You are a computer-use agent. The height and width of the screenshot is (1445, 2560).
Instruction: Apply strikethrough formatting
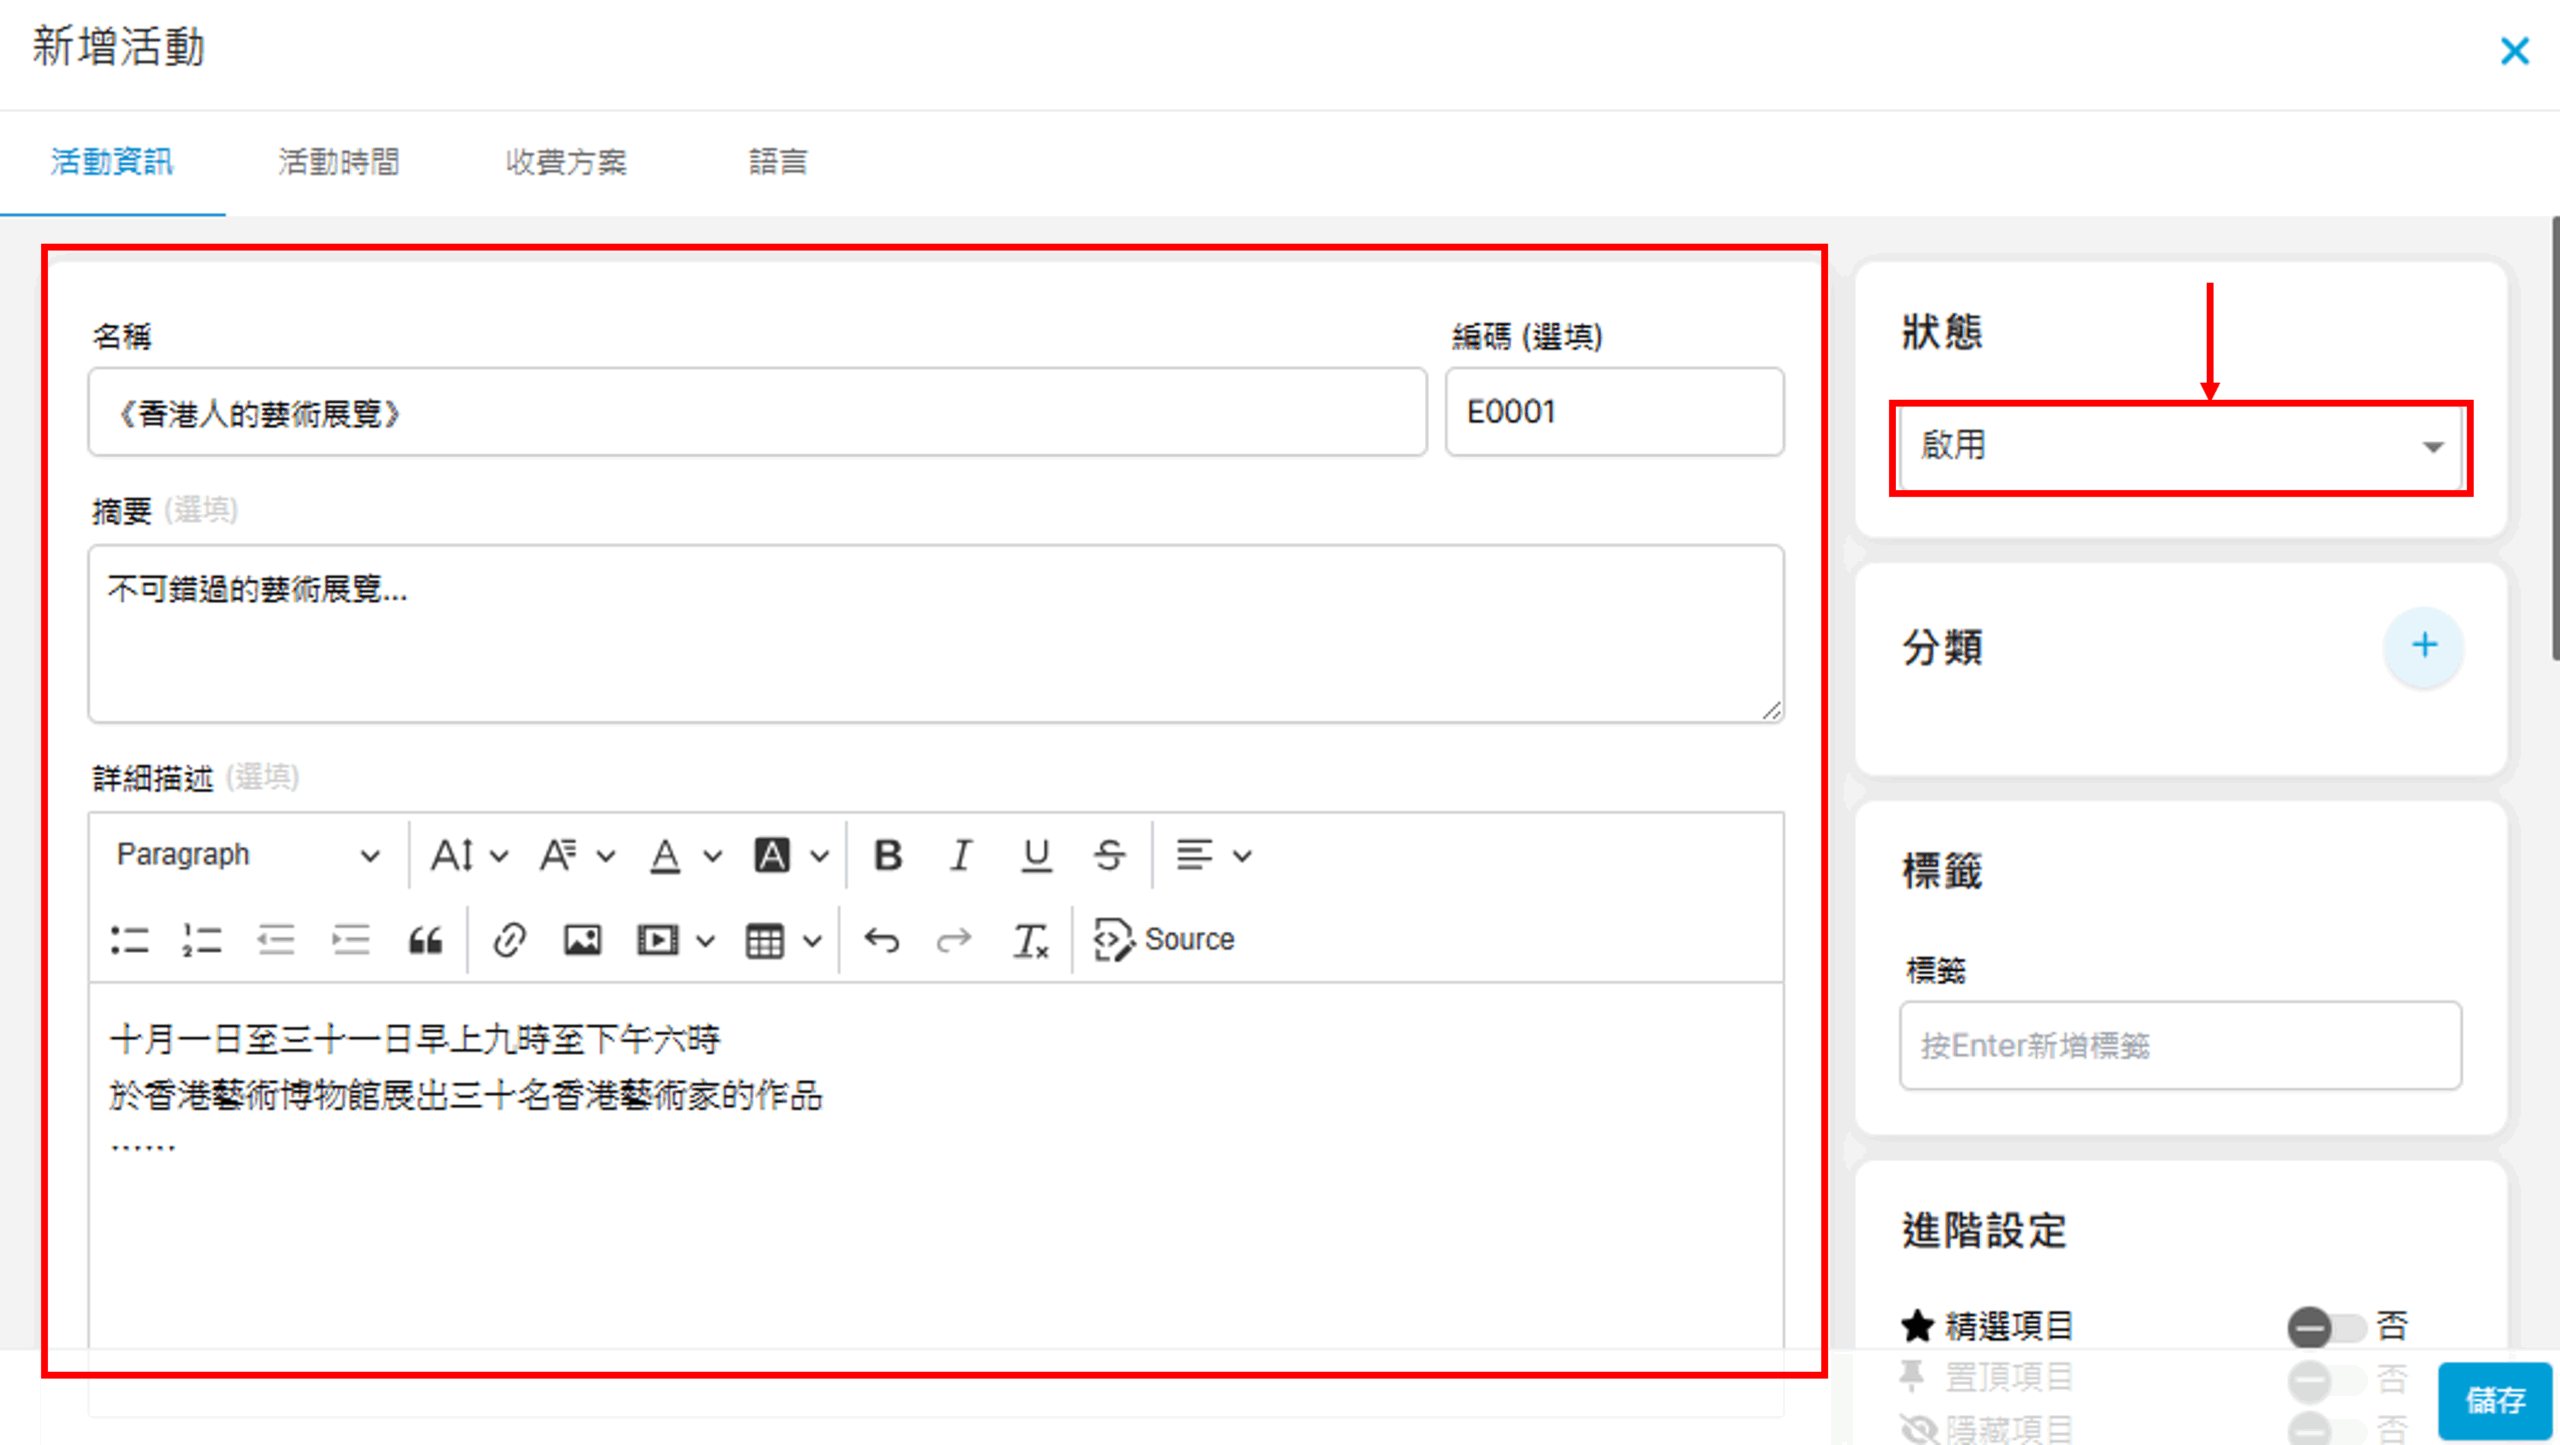coord(1109,855)
